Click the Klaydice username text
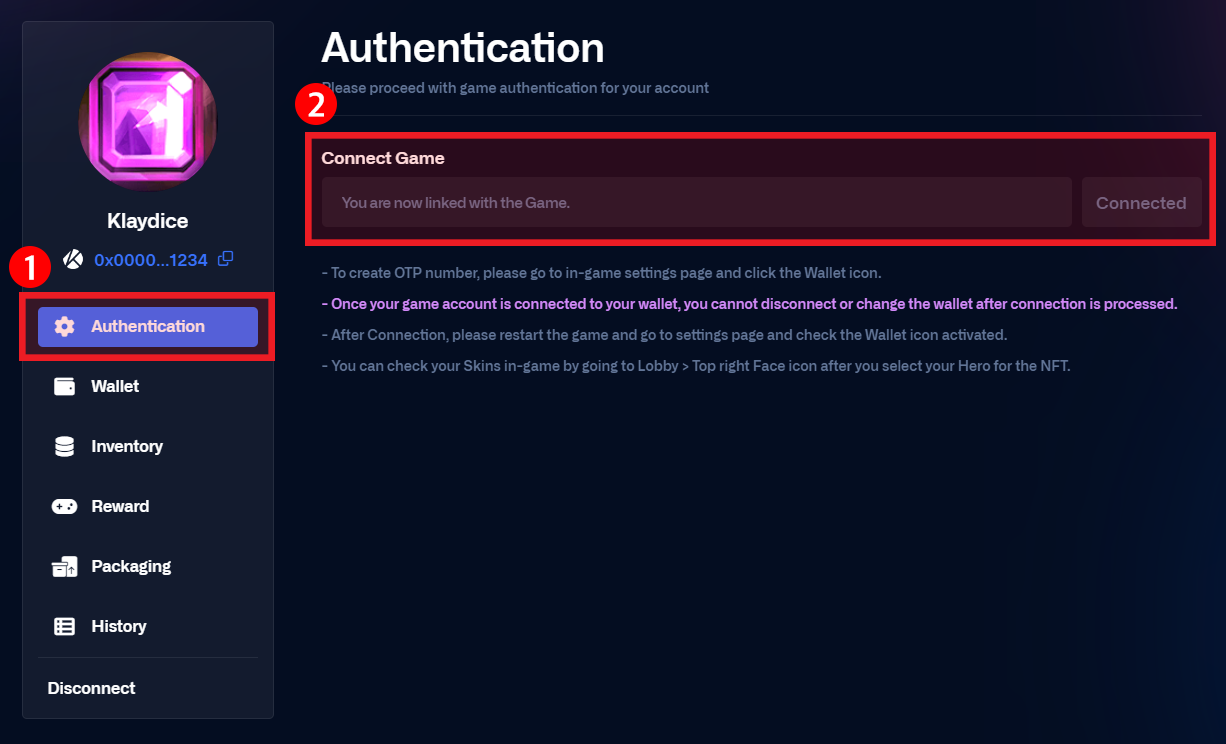 tap(148, 221)
